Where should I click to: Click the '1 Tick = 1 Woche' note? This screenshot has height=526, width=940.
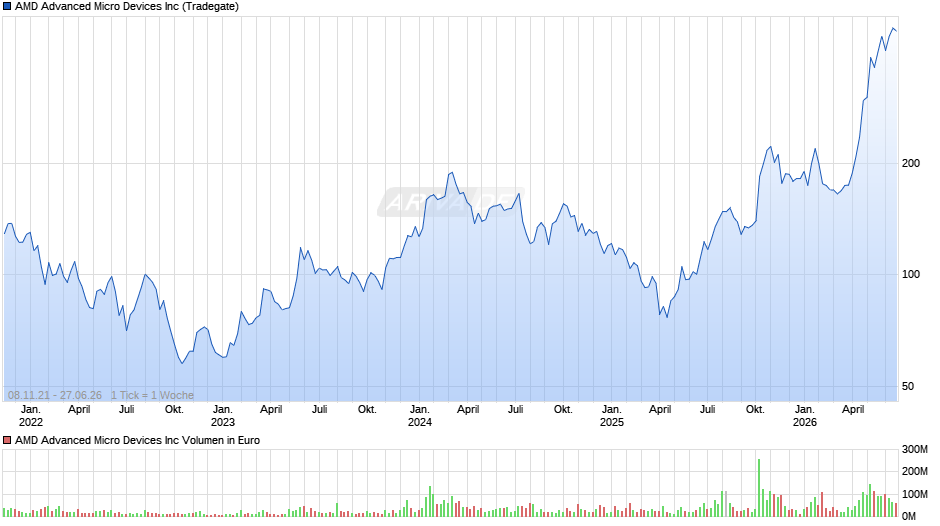click(152, 395)
